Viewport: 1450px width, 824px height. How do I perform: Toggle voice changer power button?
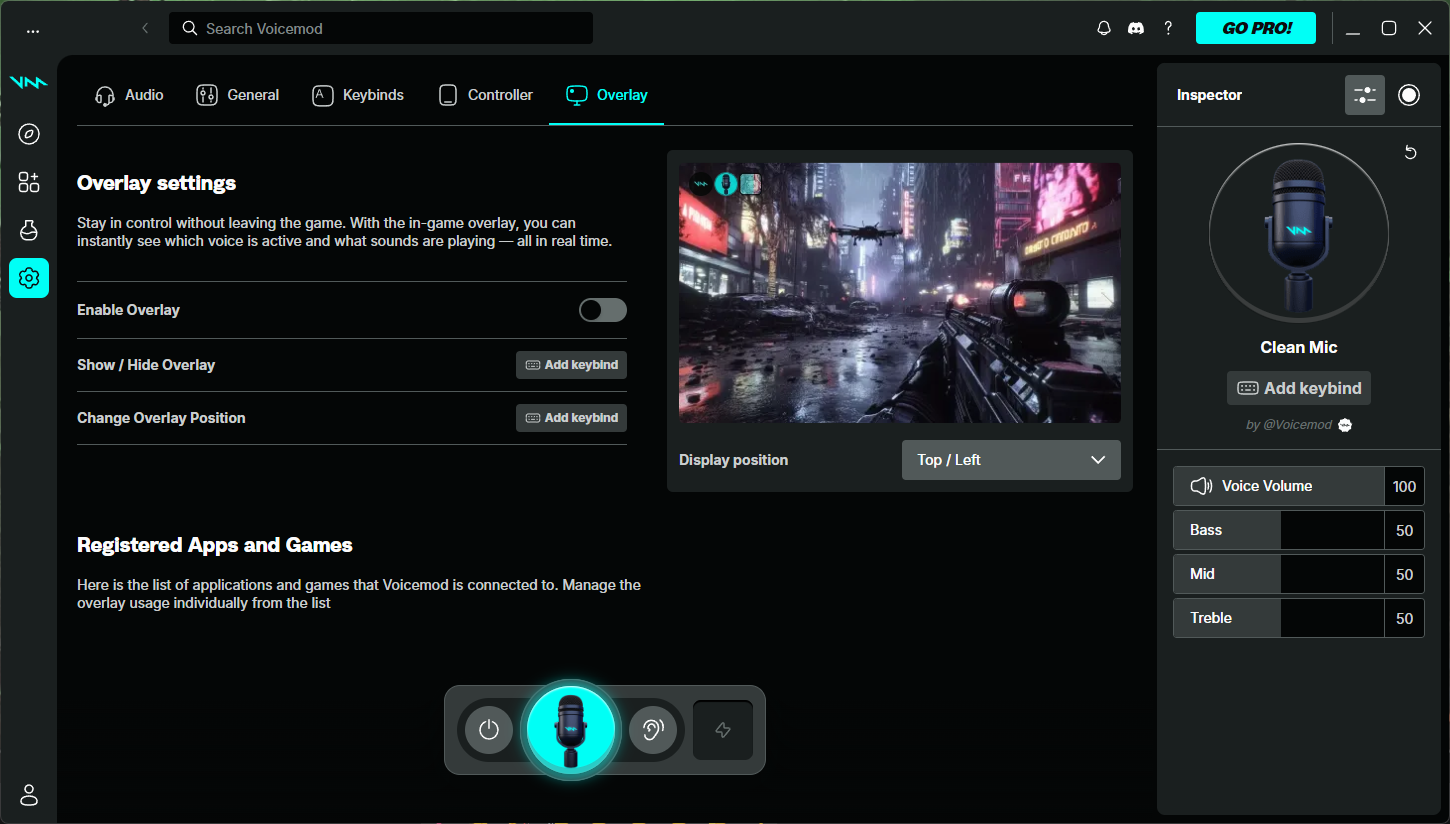489,730
